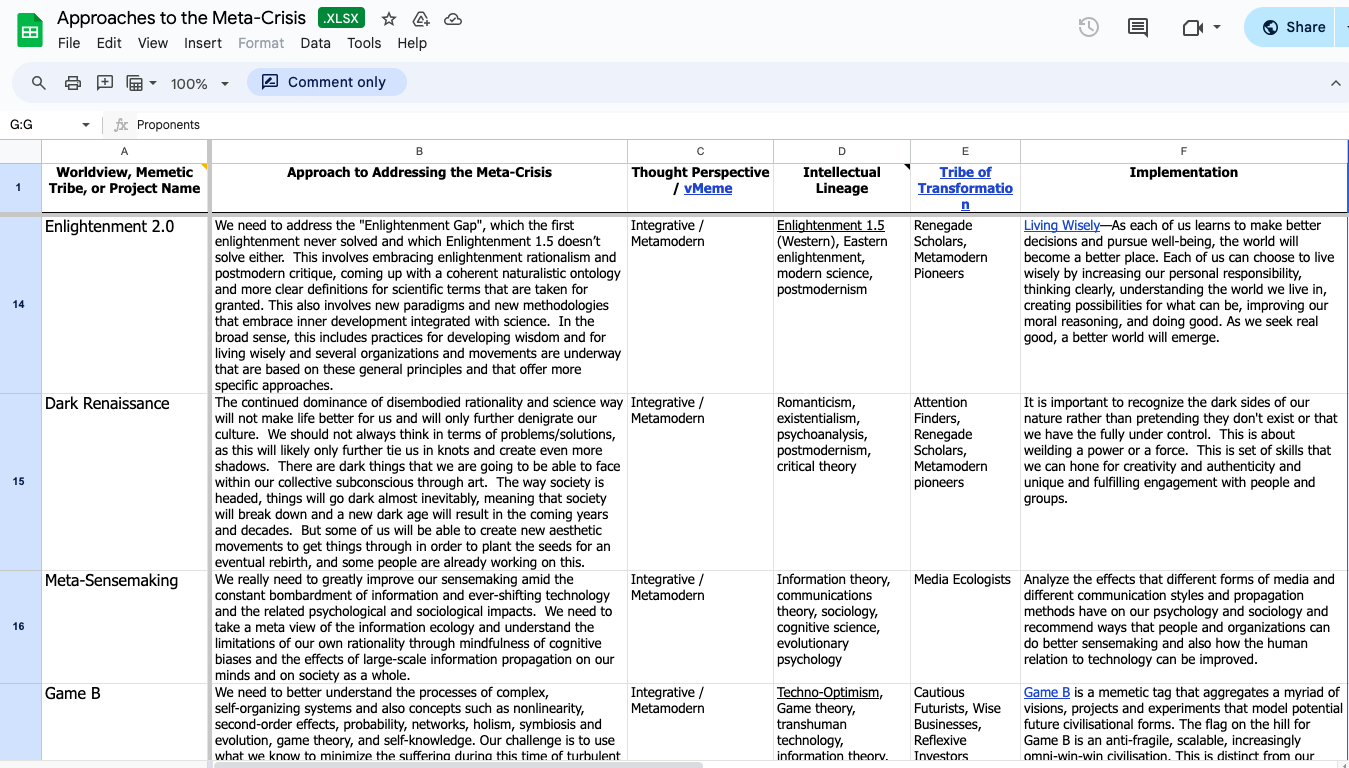Open the Data menu
The height and width of the screenshot is (768, 1349).
click(315, 43)
